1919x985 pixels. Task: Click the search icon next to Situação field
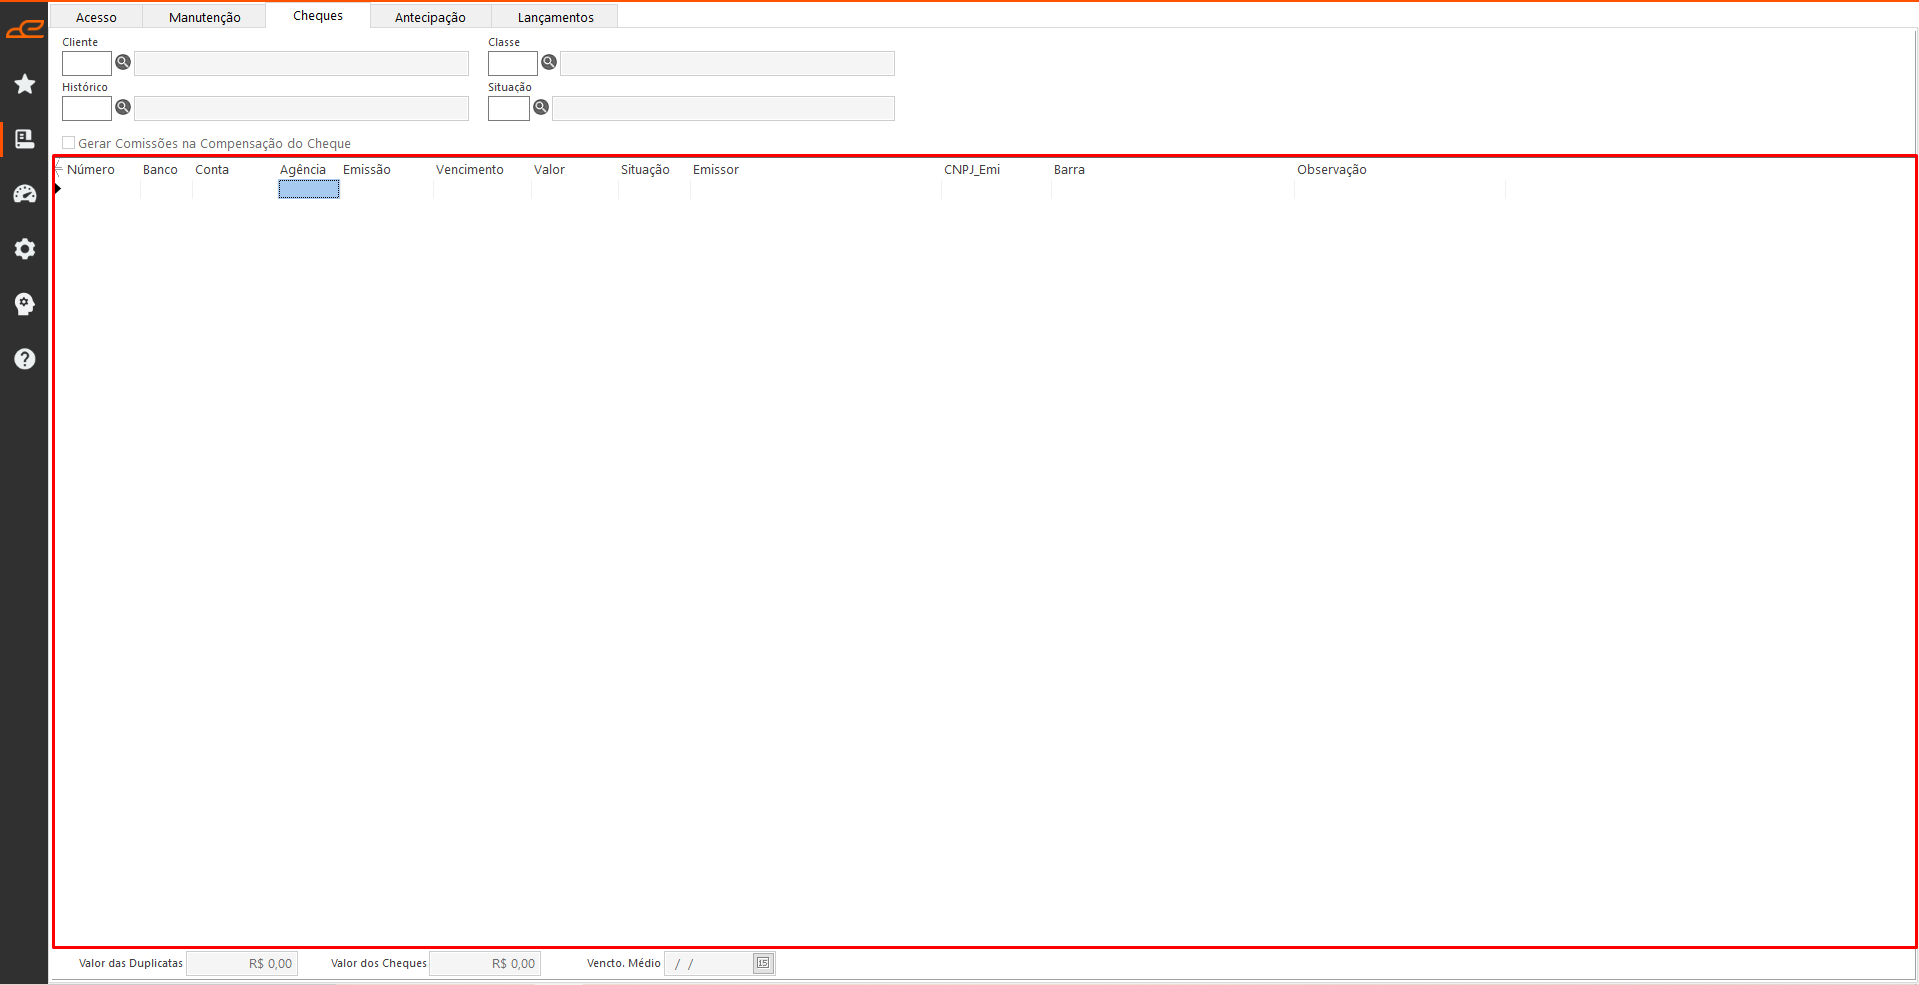point(541,107)
